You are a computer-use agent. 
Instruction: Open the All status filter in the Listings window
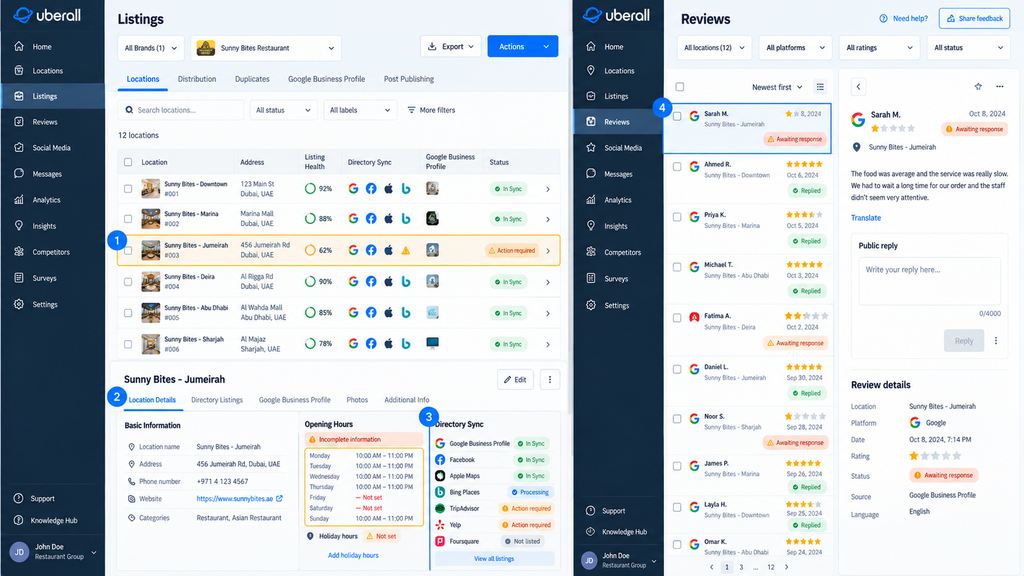click(283, 110)
